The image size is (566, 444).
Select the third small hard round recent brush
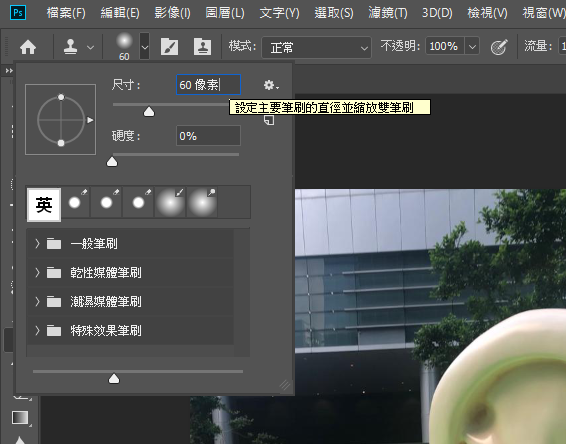click(139, 202)
